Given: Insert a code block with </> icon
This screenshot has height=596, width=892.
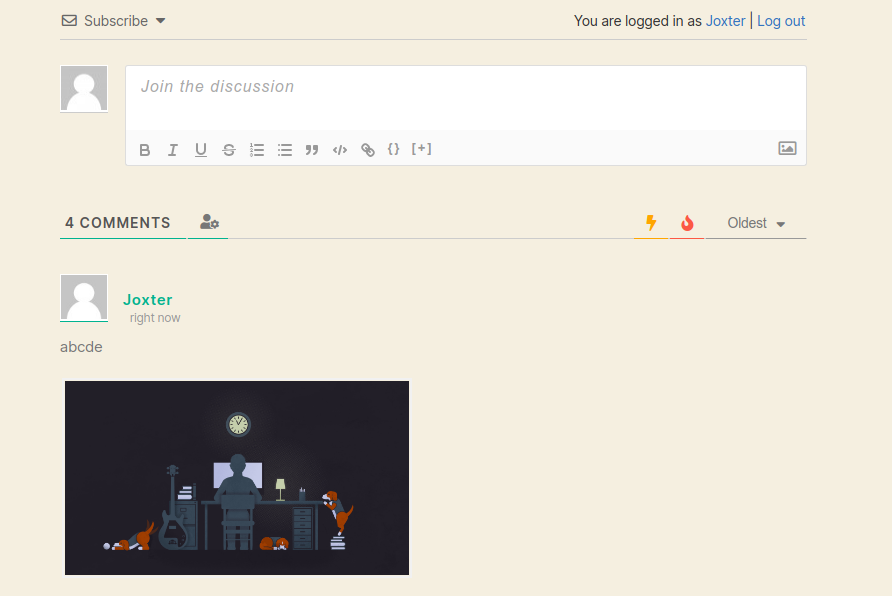Looking at the screenshot, I should click(x=340, y=150).
